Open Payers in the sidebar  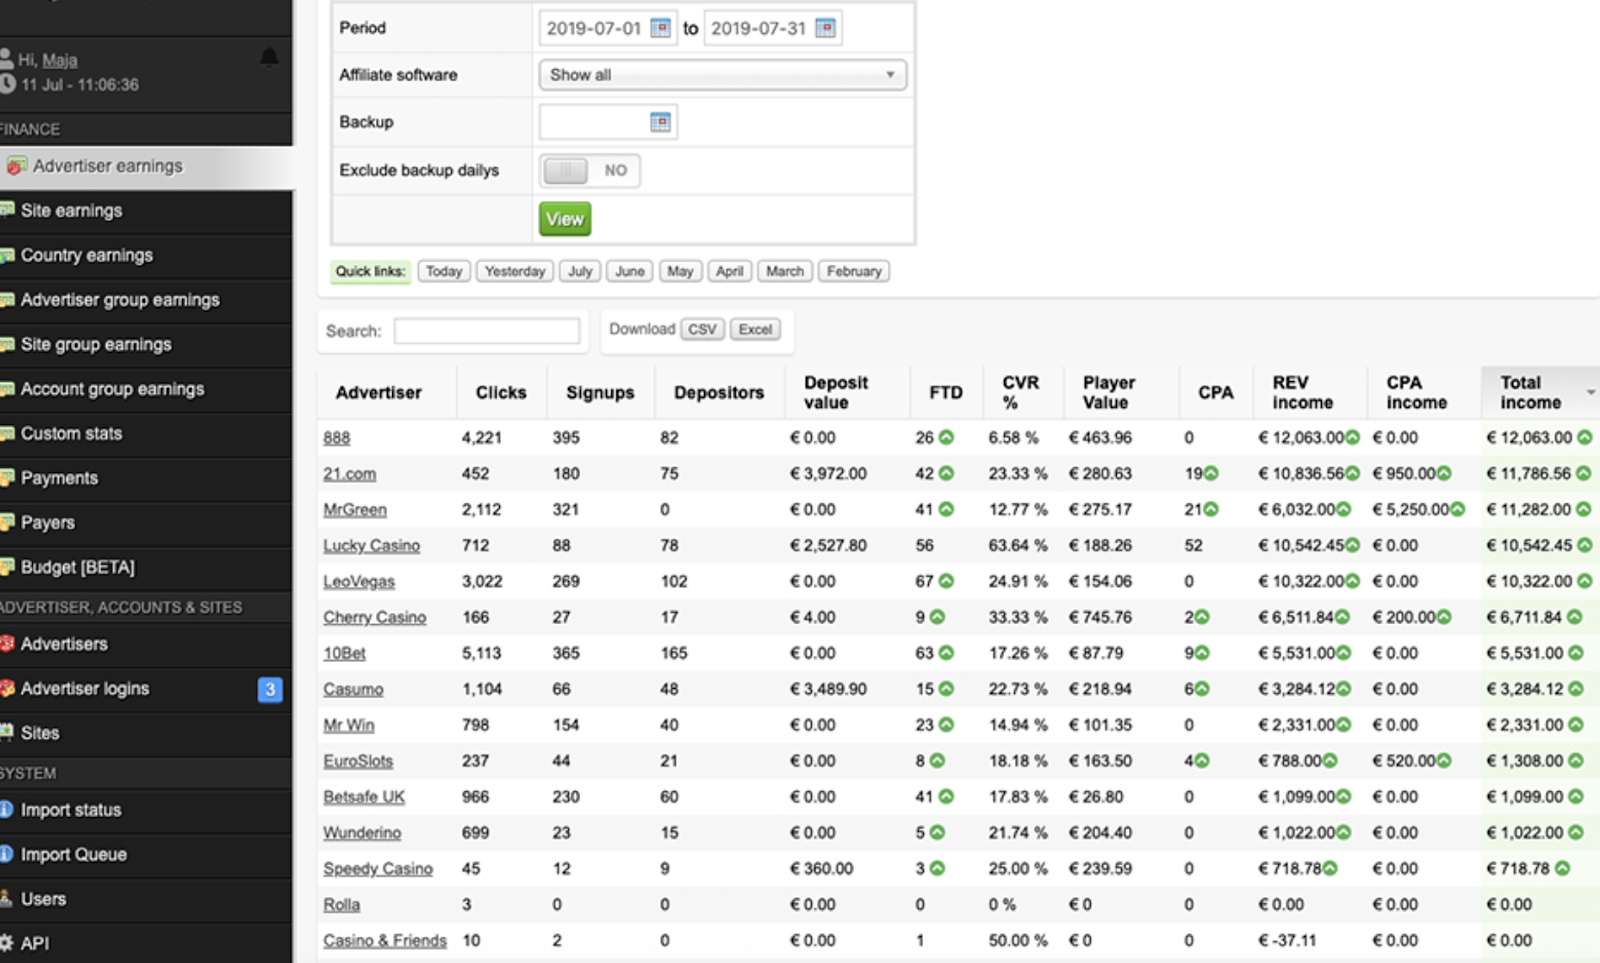coord(48,523)
